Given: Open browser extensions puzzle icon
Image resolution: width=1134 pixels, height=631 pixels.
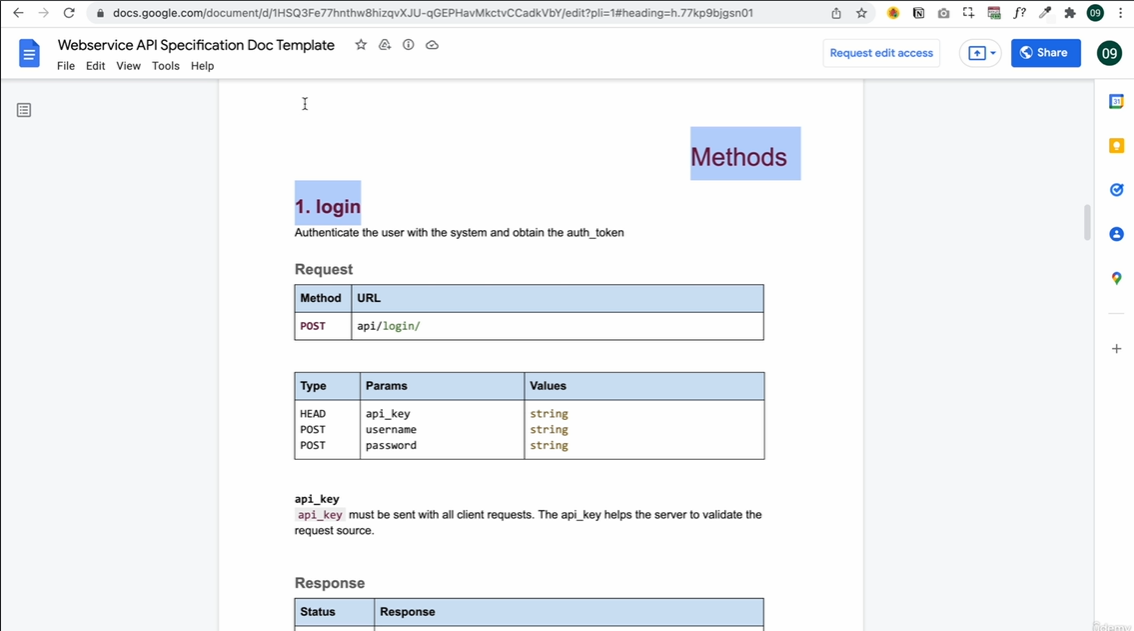Looking at the screenshot, I should 1070,13.
